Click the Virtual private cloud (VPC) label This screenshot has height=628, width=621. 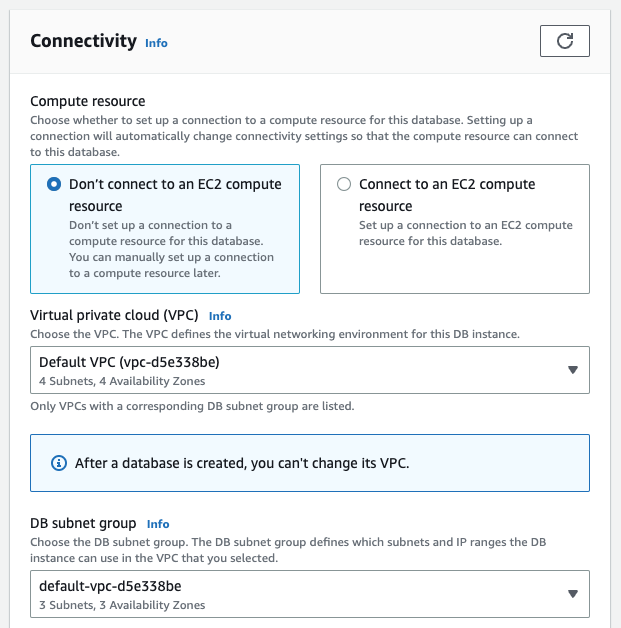pos(114,316)
